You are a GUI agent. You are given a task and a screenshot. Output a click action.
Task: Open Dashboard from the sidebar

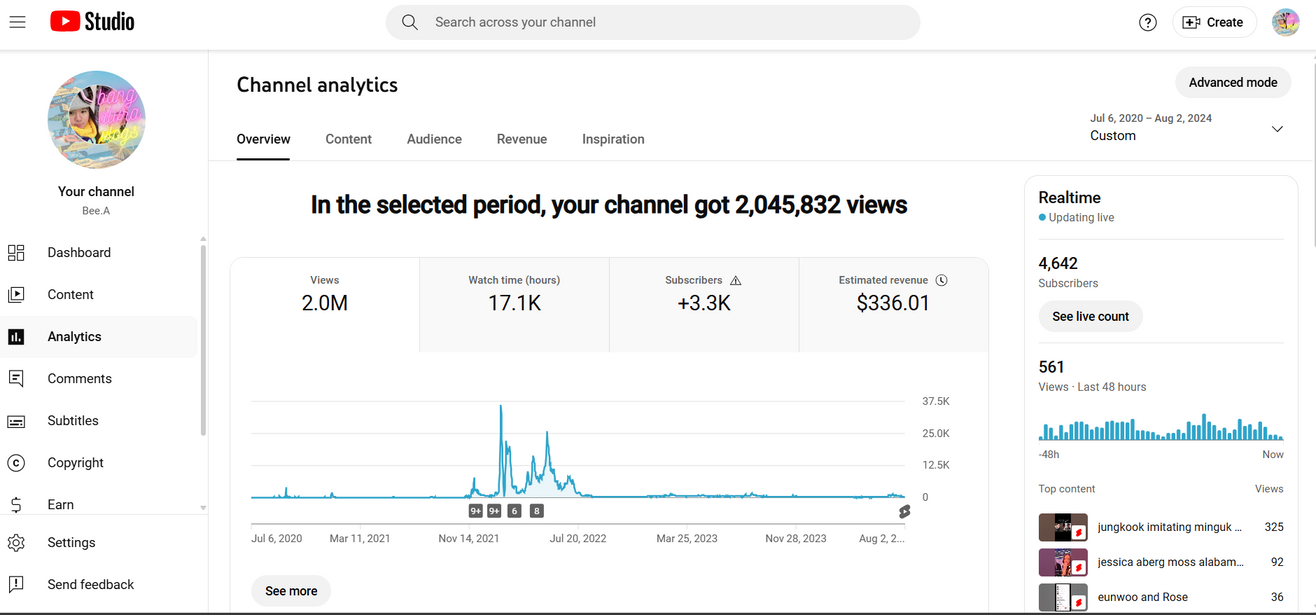coord(78,253)
